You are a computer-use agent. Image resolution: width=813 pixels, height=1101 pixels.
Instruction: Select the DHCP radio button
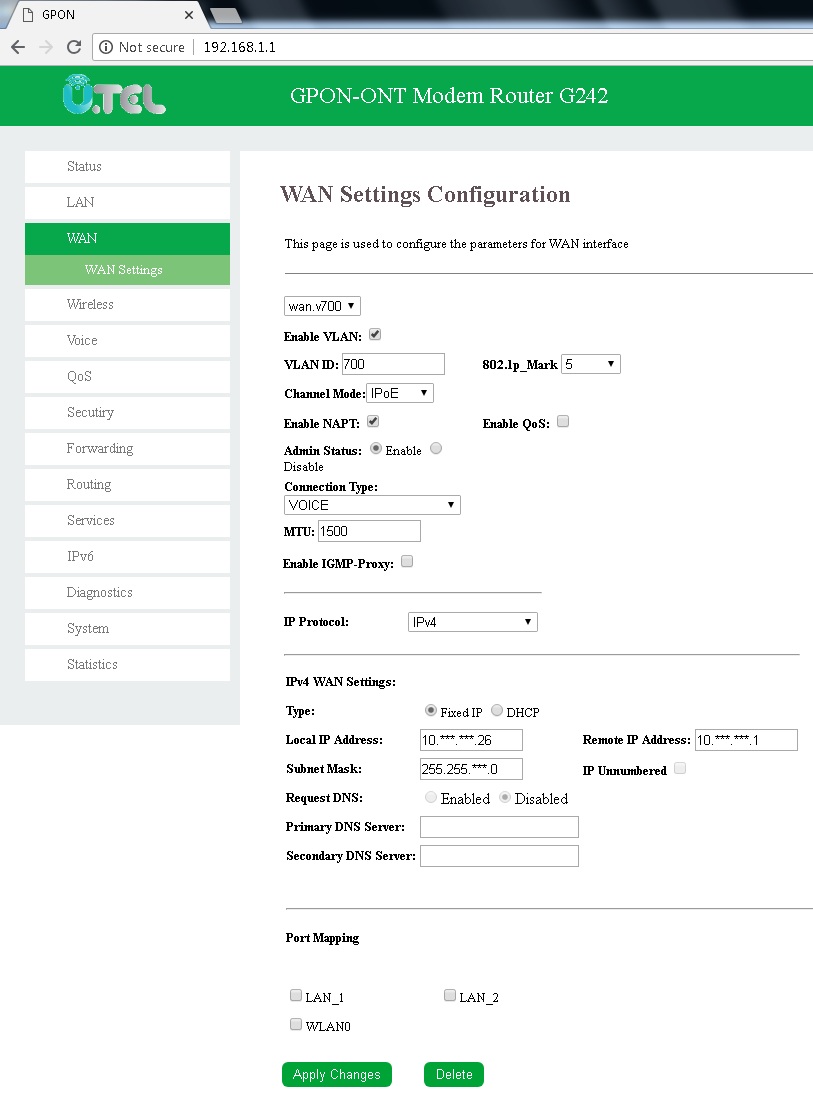tap(497, 711)
